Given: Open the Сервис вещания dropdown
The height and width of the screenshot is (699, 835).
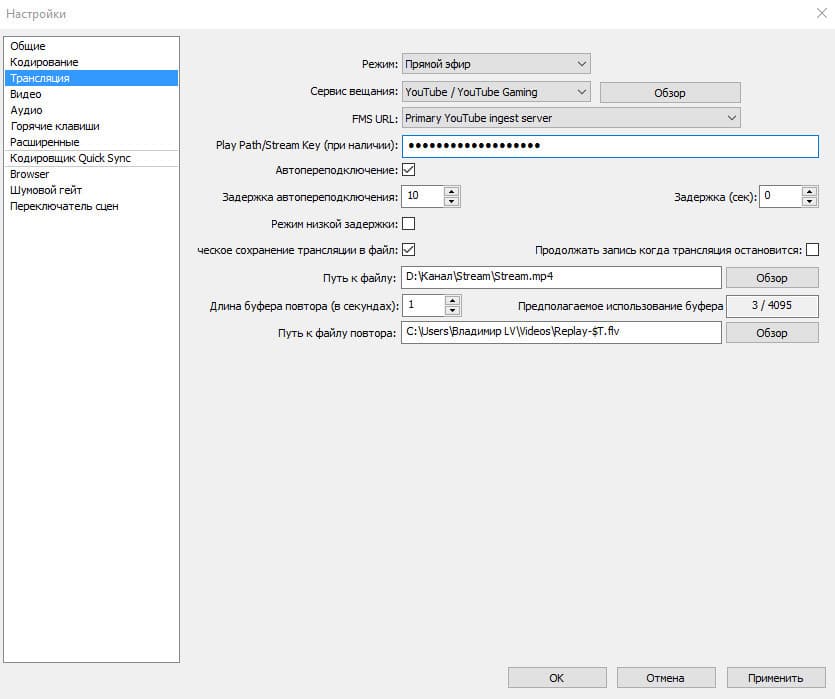Looking at the screenshot, I should [x=496, y=92].
